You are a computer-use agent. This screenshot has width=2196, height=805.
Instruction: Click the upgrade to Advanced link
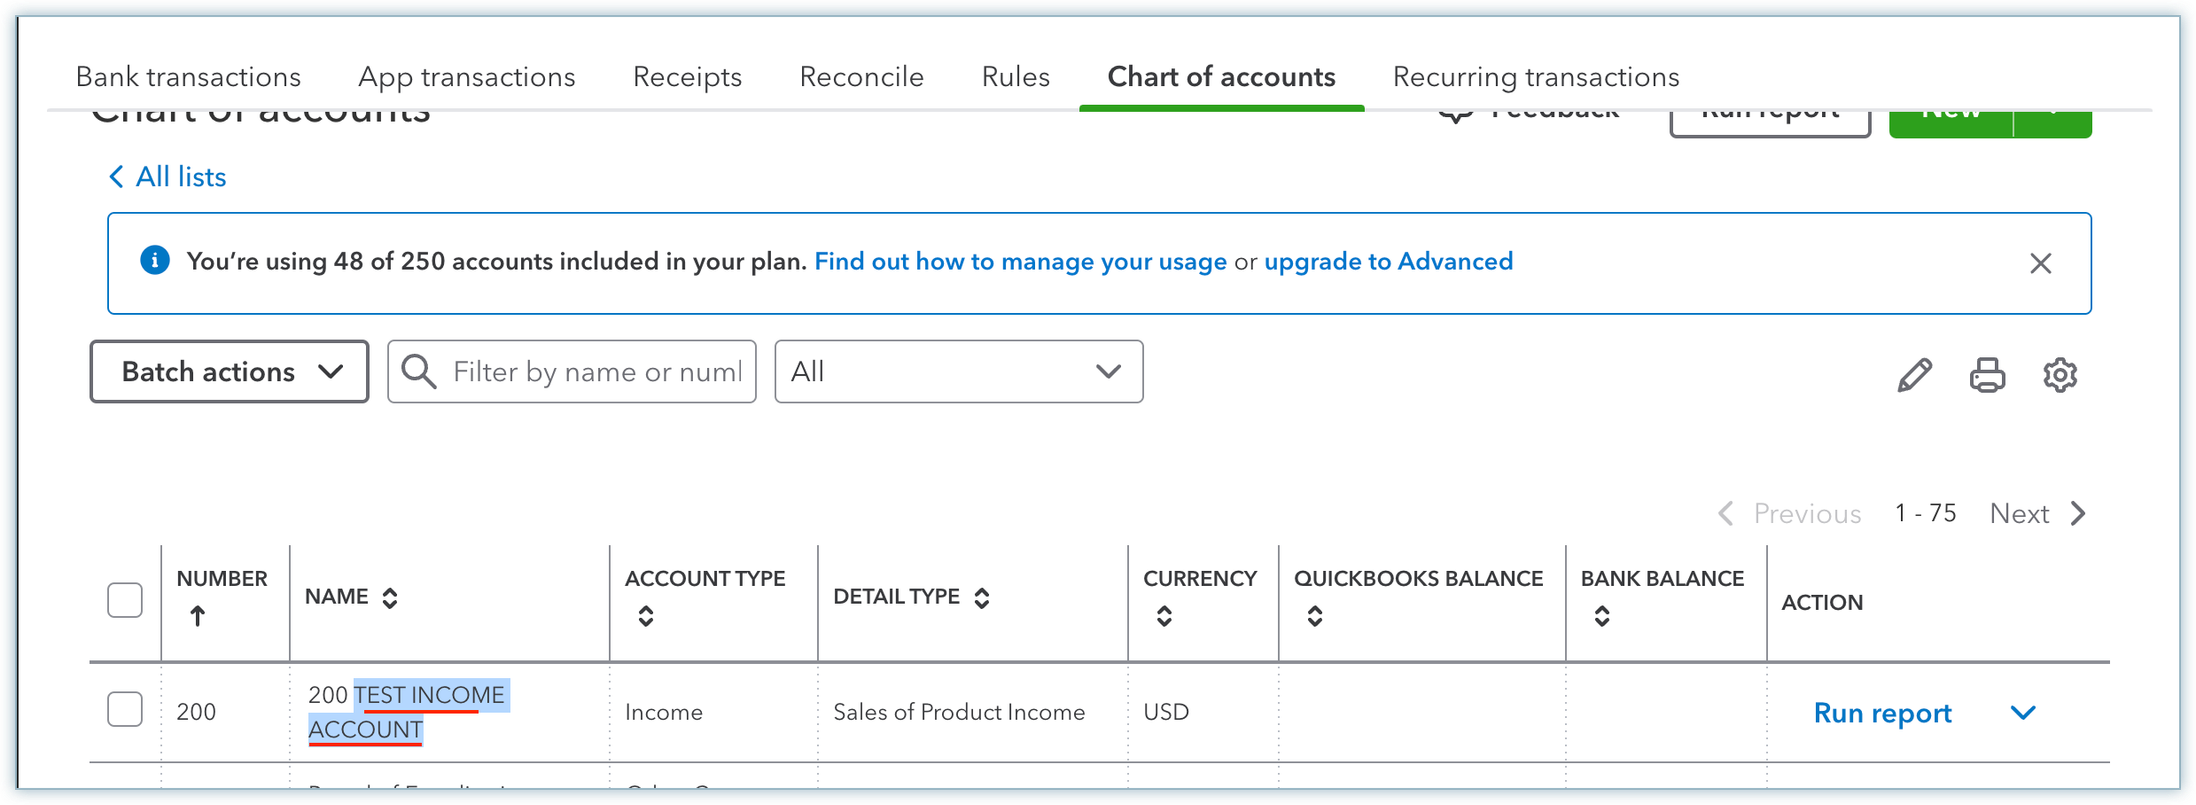coord(1388,262)
